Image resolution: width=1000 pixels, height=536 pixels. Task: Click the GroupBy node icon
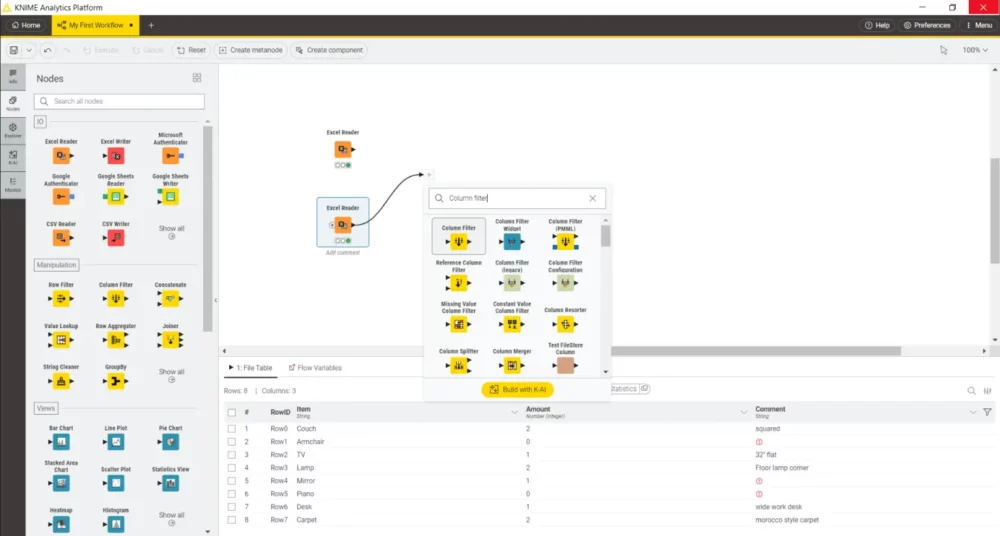(116, 382)
